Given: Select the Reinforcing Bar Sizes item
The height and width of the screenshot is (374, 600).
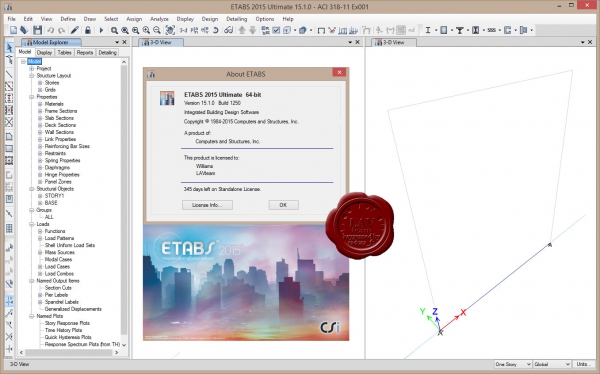Looking at the screenshot, I should tap(67, 146).
